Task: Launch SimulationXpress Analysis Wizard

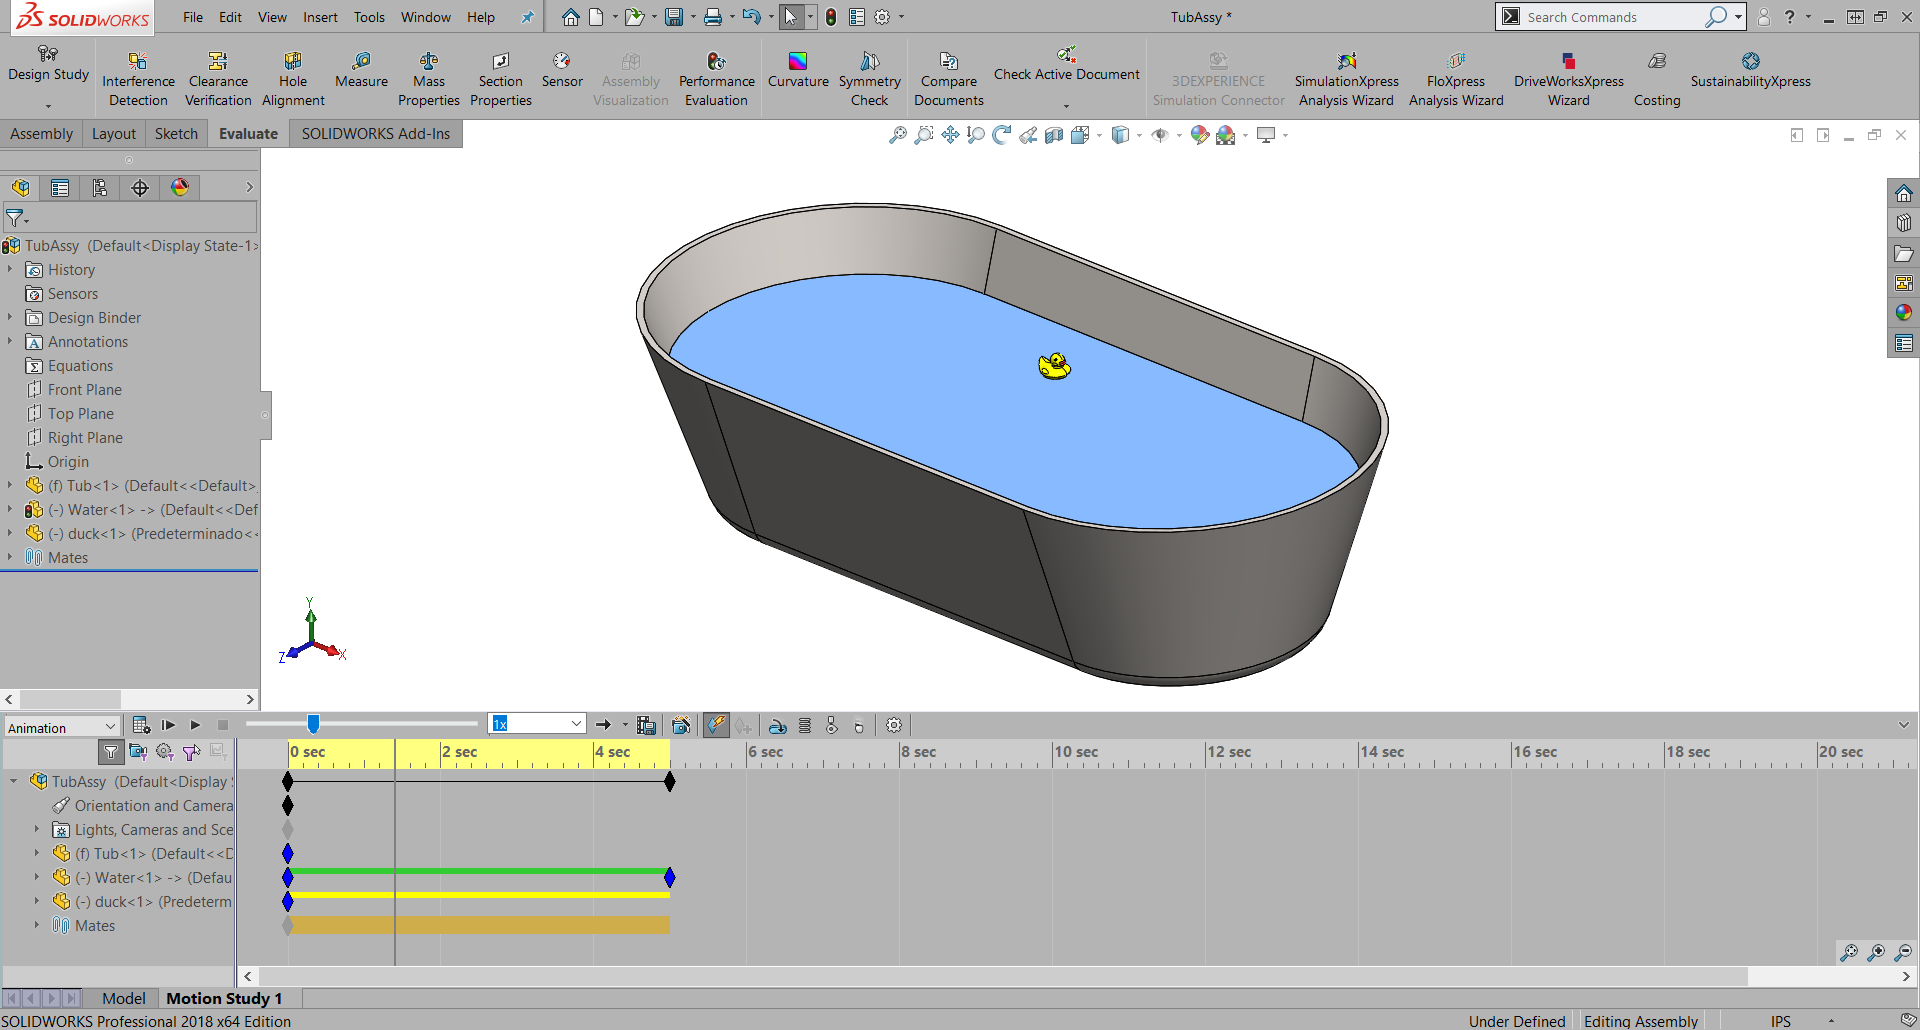Action: [x=1346, y=79]
